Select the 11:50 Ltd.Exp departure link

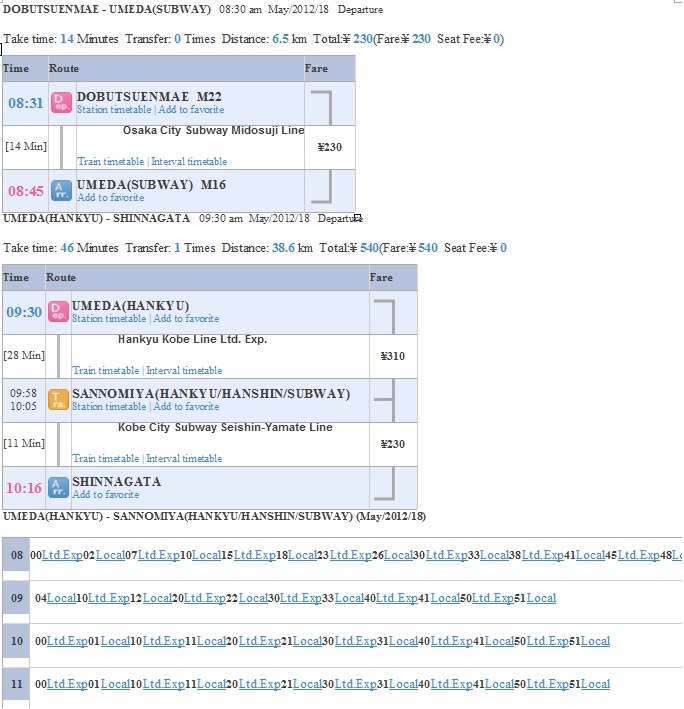[547, 684]
